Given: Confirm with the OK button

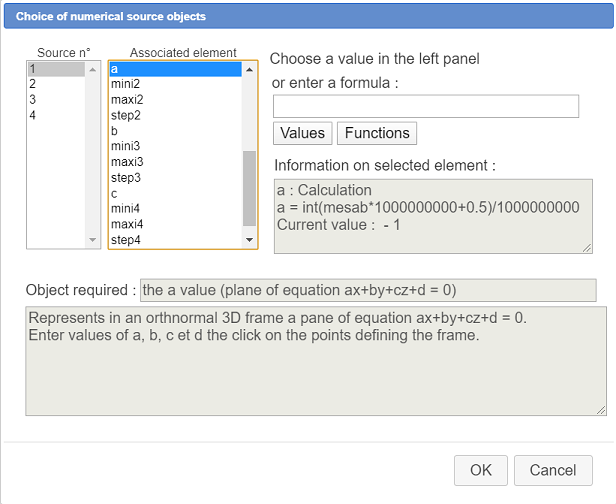Looking at the screenshot, I should coord(481,470).
